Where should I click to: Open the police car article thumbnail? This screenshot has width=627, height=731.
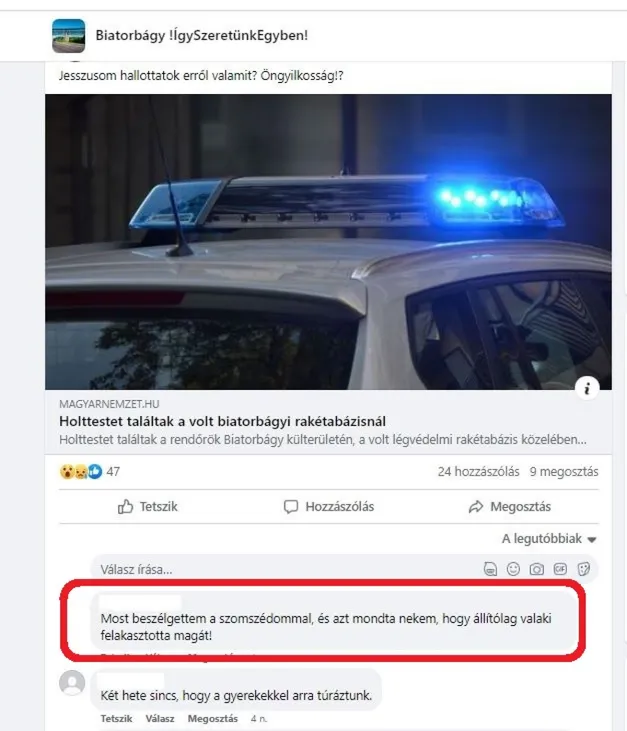coord(328,241)
